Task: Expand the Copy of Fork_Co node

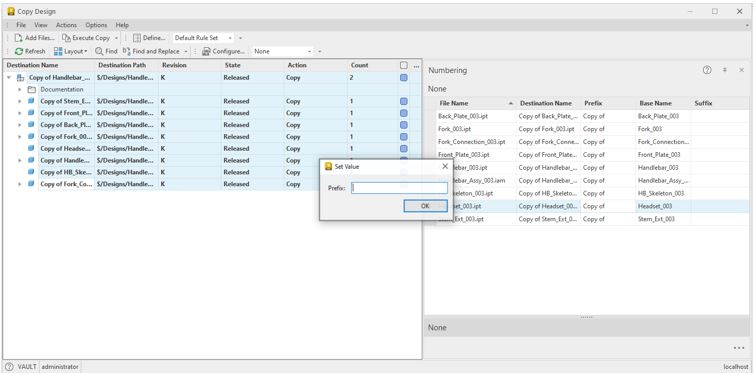Action: (20, 184)
